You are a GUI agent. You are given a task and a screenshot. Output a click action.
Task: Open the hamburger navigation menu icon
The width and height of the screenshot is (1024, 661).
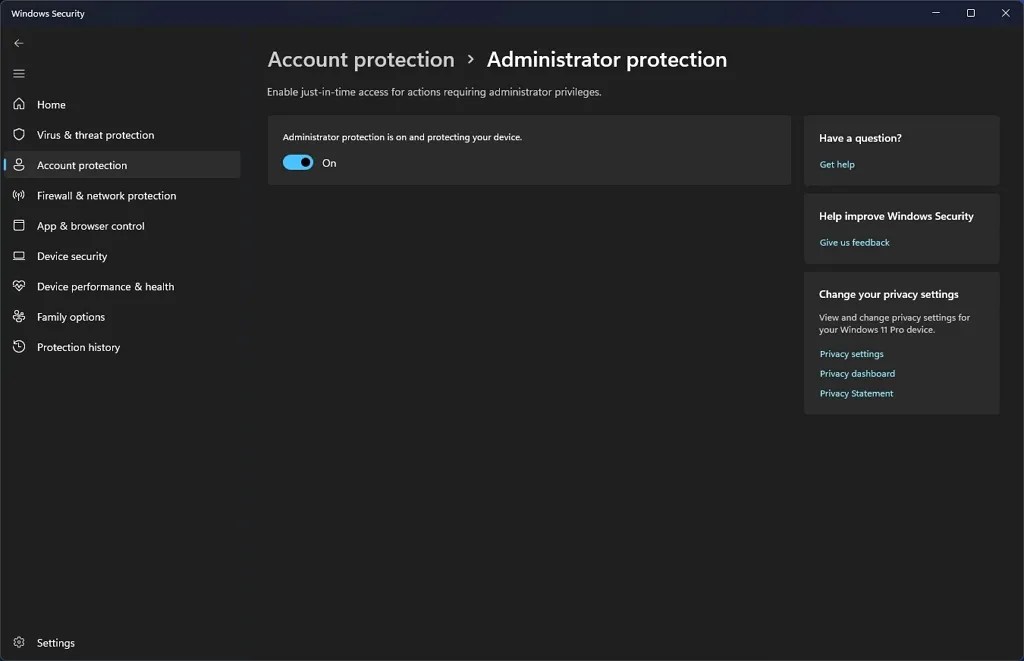click(19, 74)
